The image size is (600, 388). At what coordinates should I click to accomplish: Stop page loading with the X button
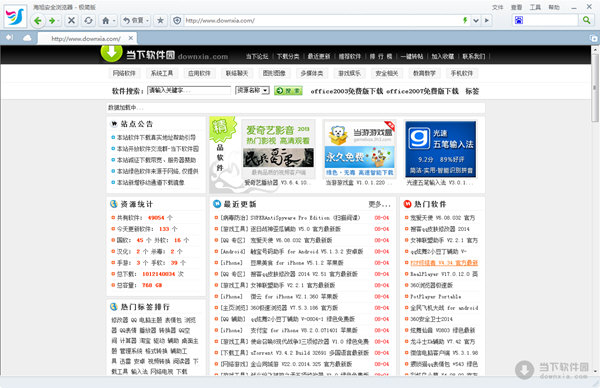coord(71,21)
